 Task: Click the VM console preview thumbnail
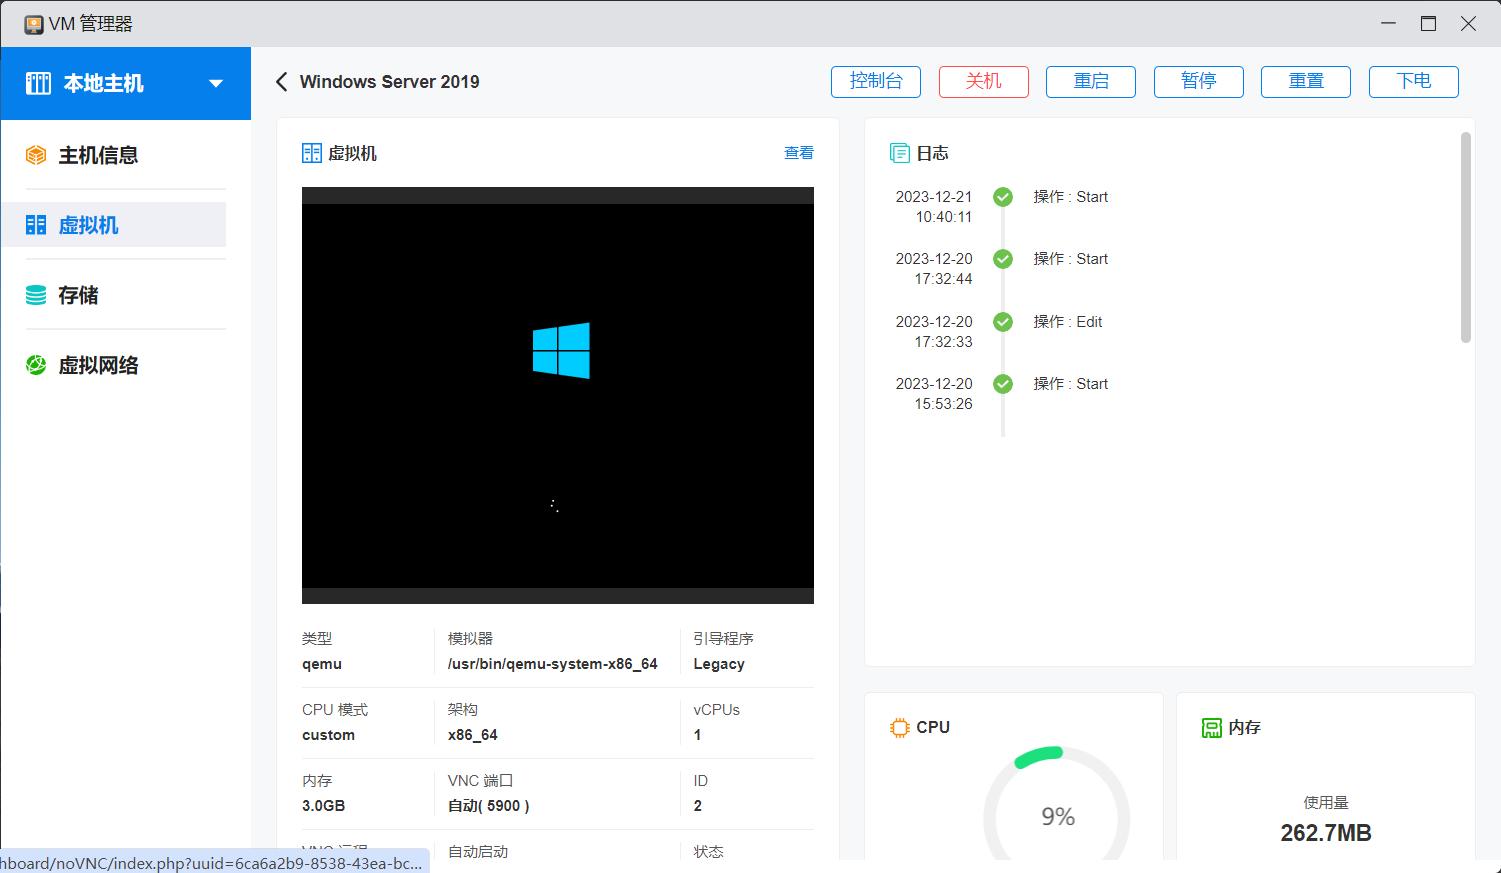558,395
